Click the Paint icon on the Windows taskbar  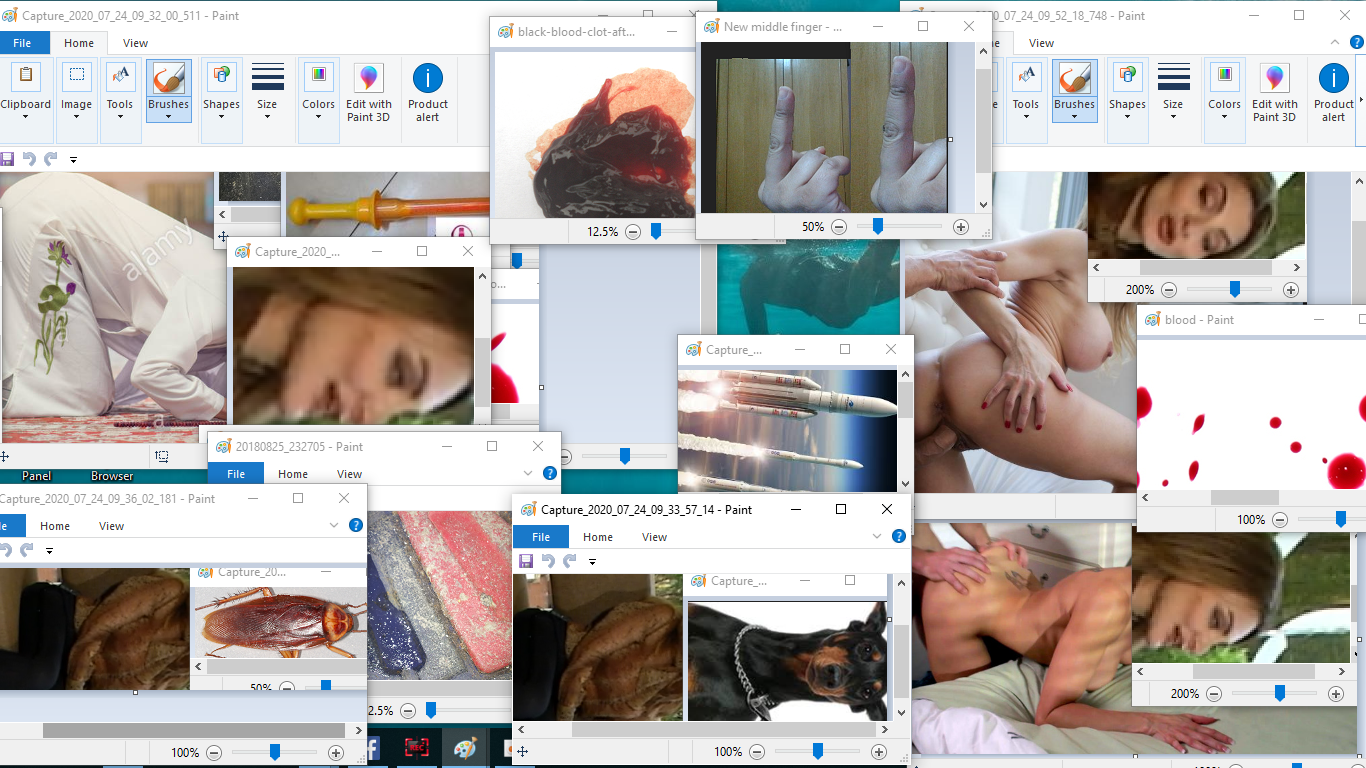[465, 748]
